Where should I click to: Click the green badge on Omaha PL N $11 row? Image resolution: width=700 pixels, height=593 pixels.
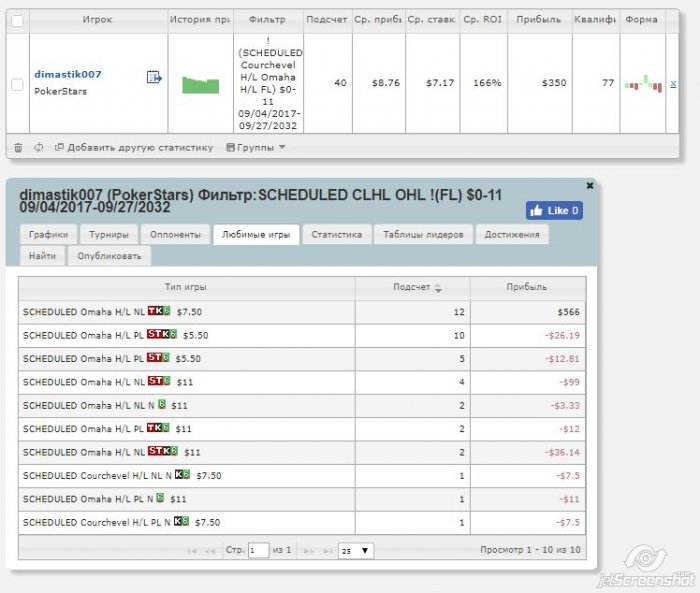160,497
